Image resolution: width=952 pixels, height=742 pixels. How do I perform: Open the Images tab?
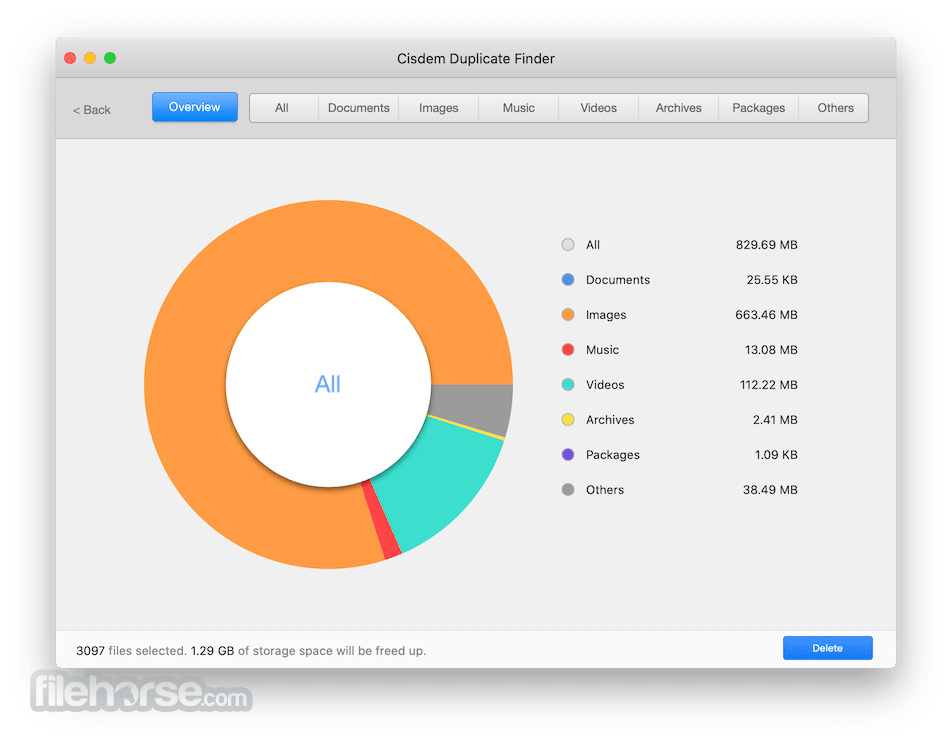point(438,108)
